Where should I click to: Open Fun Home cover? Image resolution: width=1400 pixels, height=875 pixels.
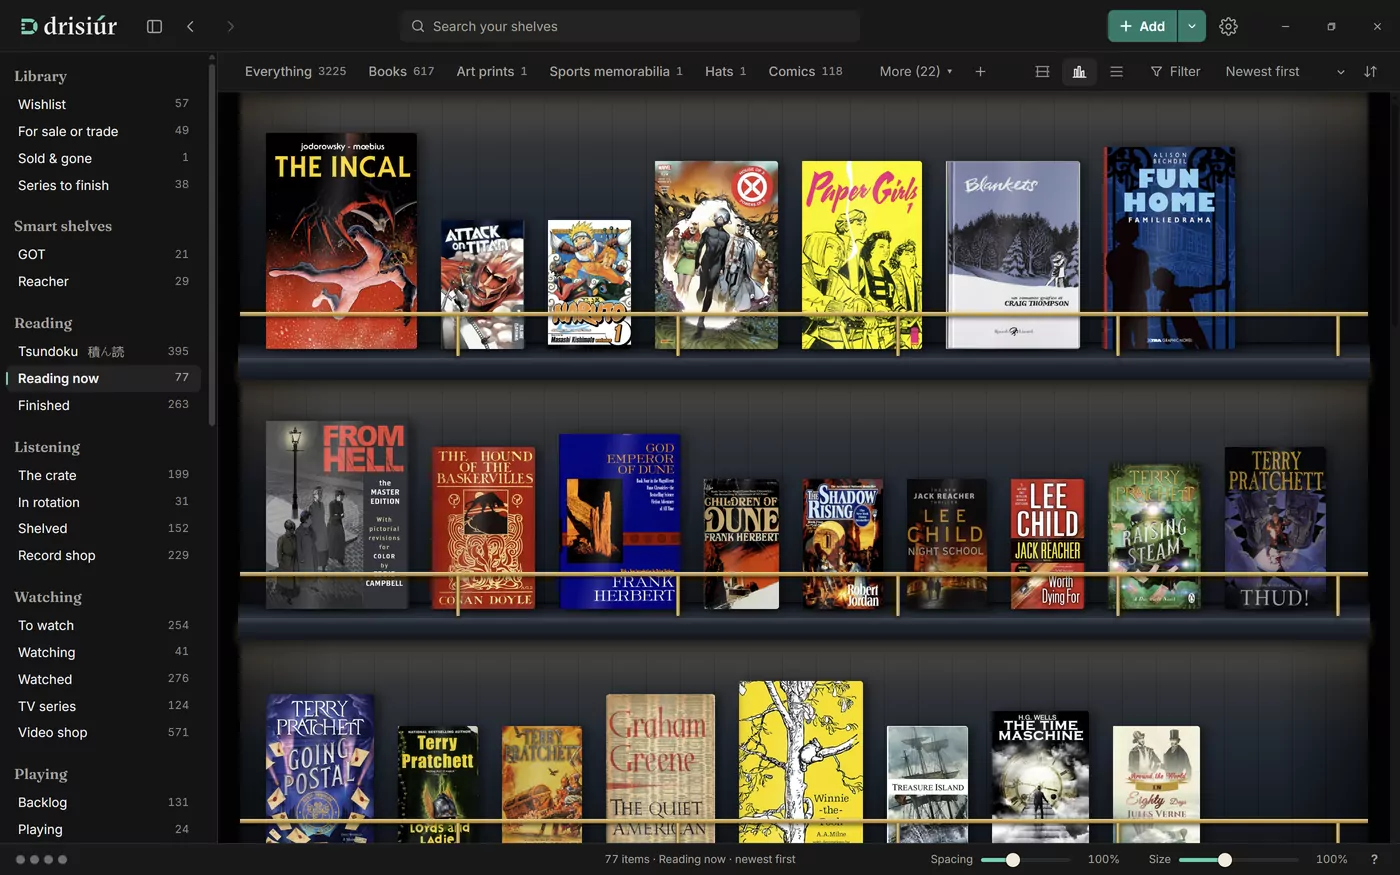(x=1170, y=248)
